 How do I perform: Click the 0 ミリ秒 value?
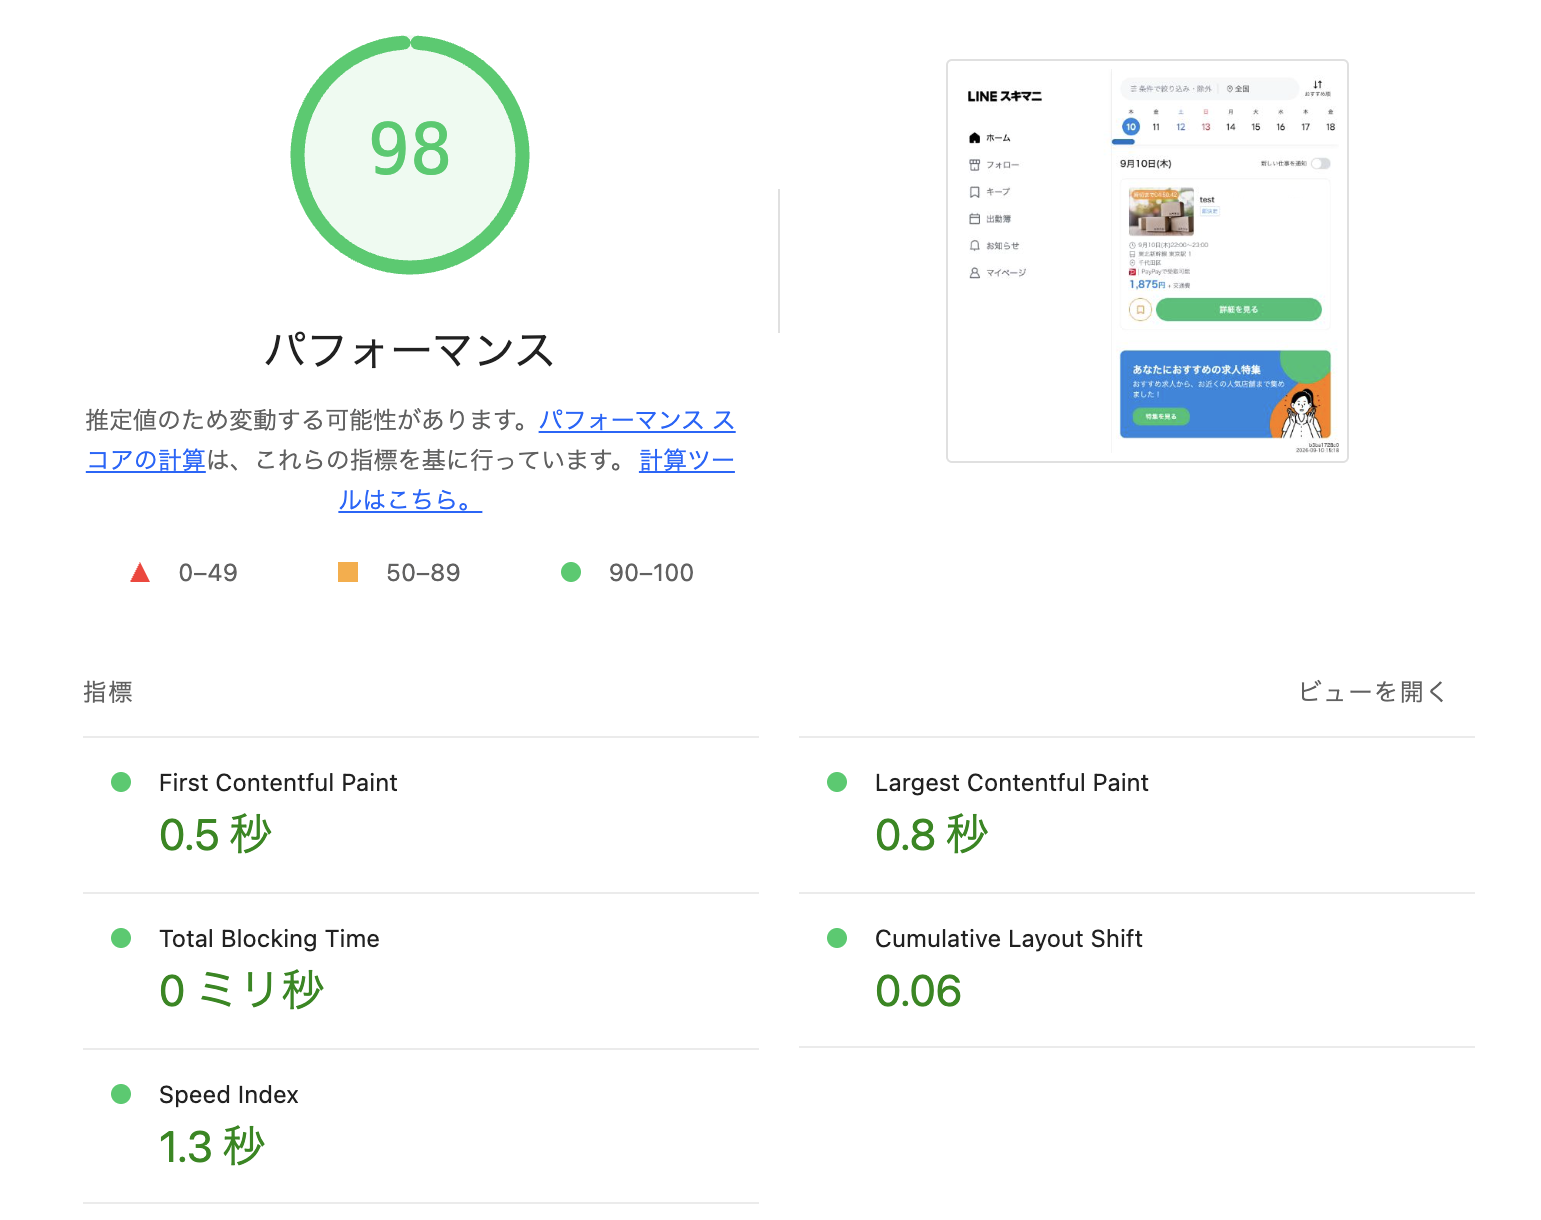pos(242,991)
